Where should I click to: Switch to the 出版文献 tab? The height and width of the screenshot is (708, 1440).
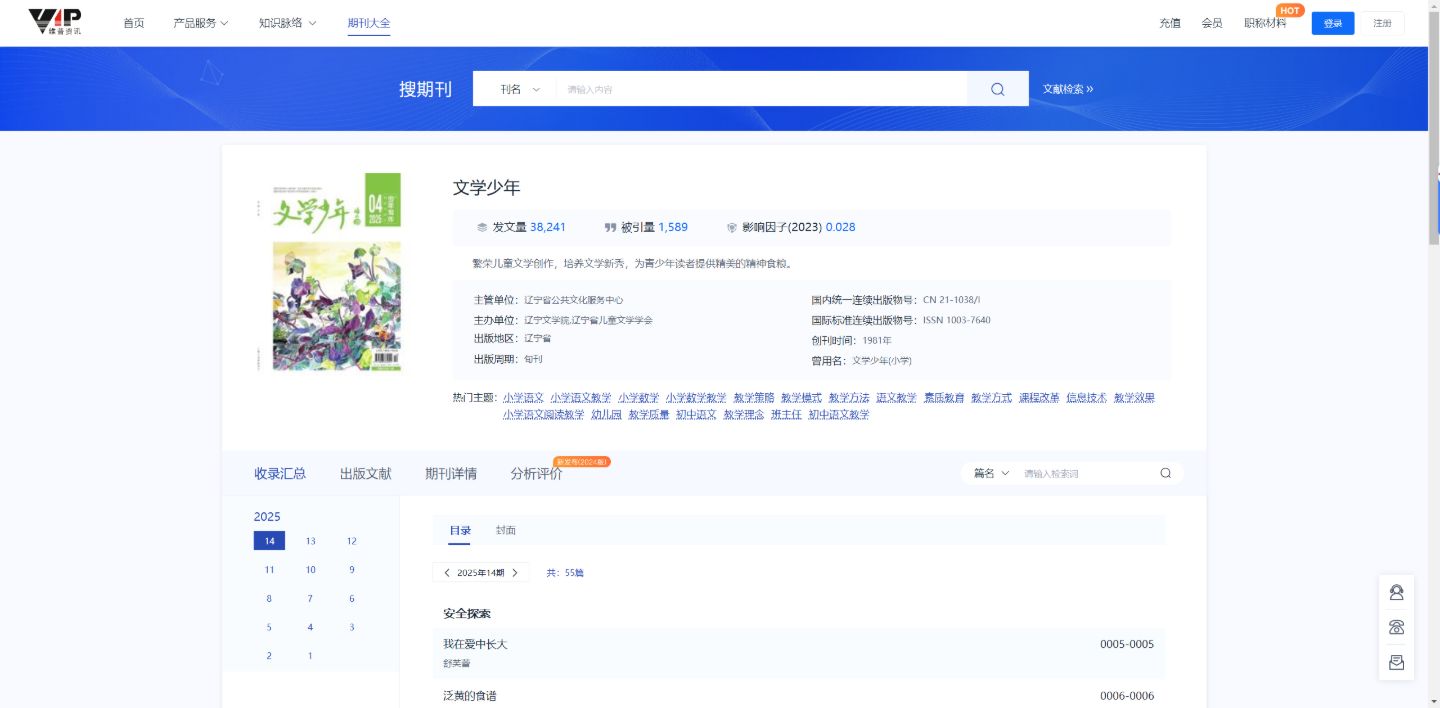point(365,474)
